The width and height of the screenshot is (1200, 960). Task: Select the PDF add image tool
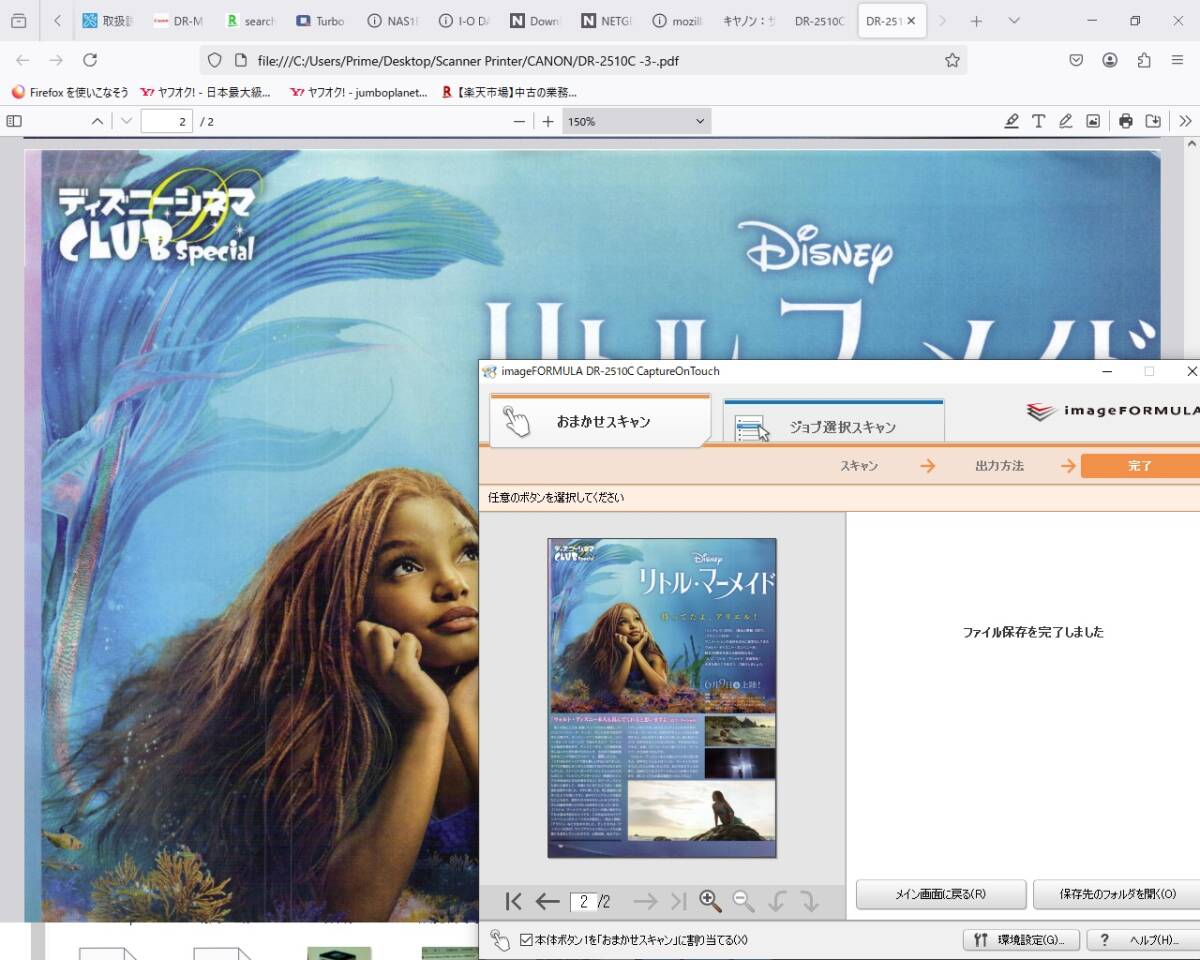[x=1093, y=121]
